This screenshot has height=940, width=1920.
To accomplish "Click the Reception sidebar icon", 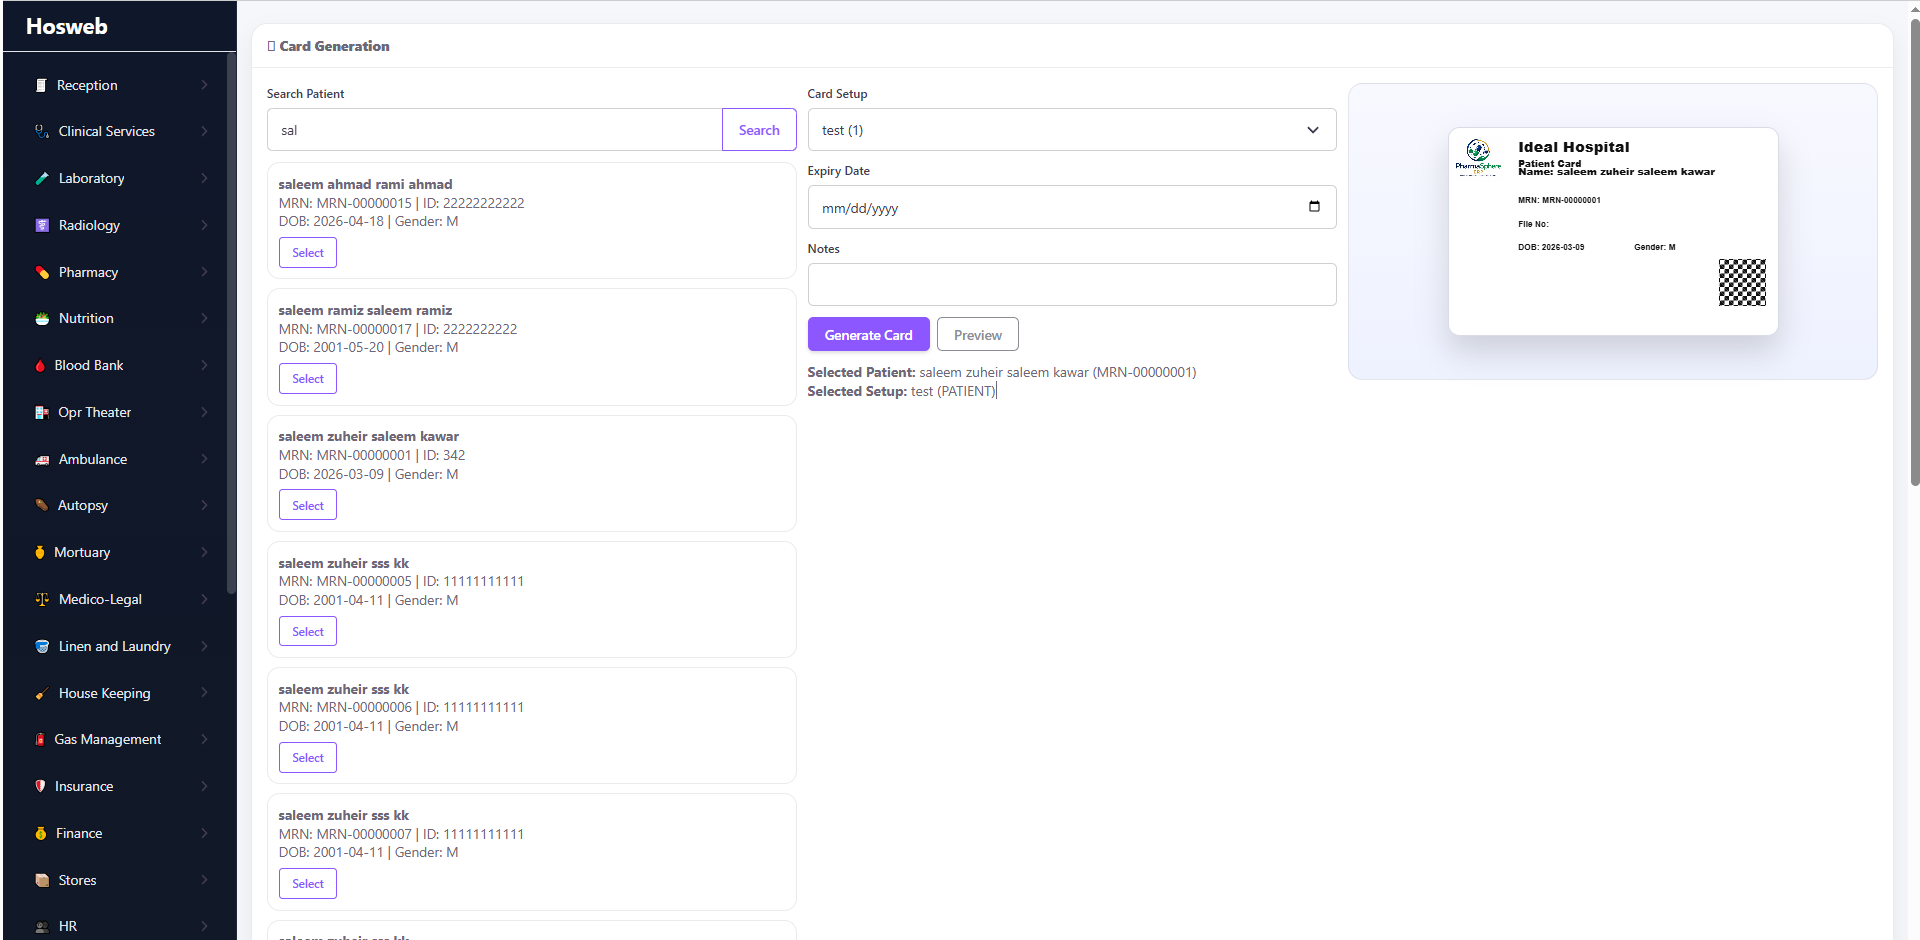I will 41,85.
